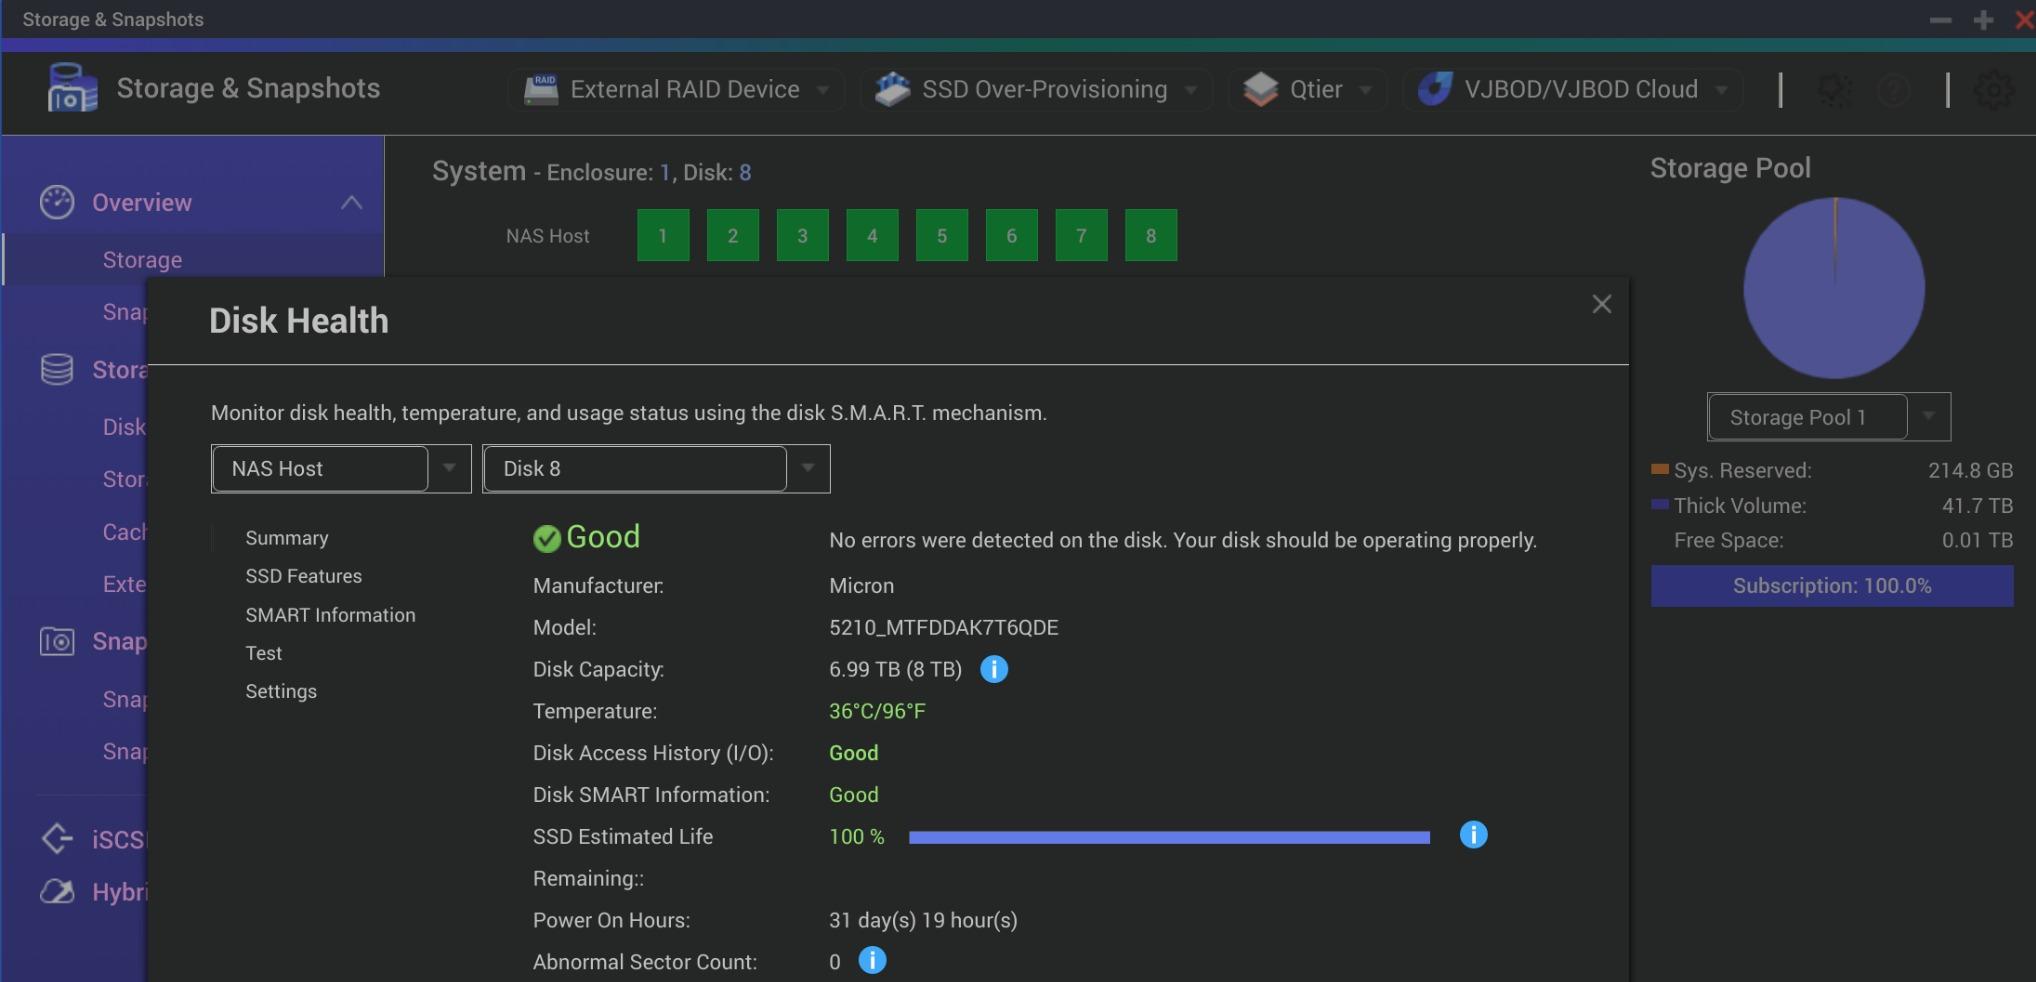Open the SMART Information tab
The height and width of the screenshot is (982, 2036).
[330, 615]
